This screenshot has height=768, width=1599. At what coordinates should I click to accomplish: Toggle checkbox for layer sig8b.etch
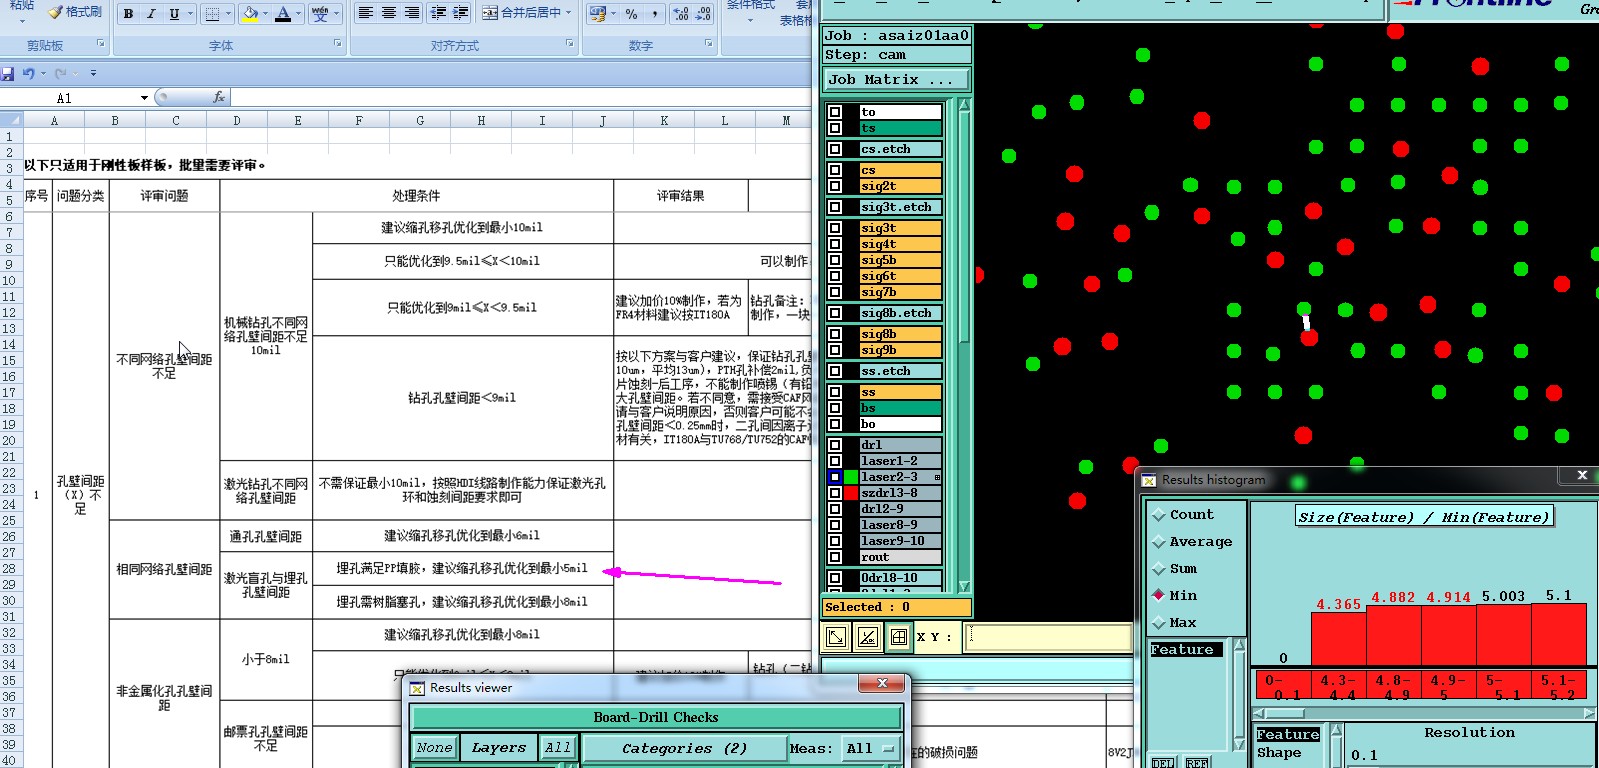point(835,313)
